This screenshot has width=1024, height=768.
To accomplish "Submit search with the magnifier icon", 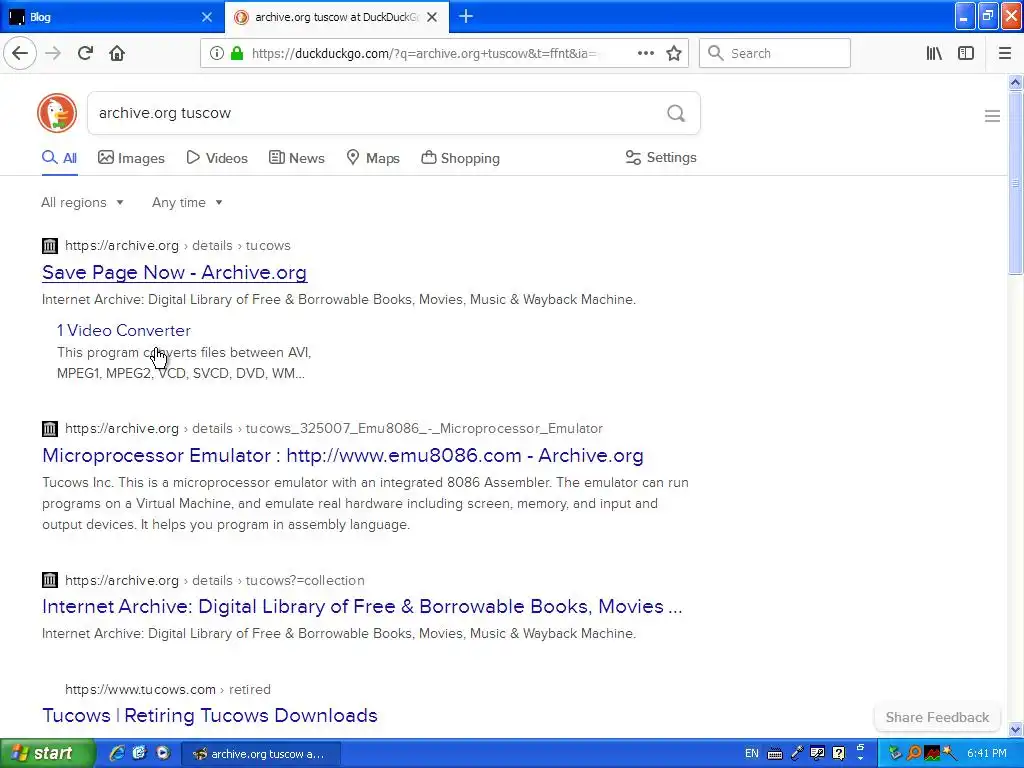I will [x=676, y=113].
